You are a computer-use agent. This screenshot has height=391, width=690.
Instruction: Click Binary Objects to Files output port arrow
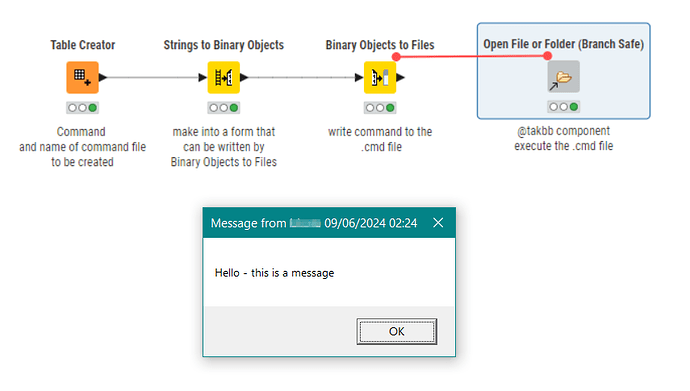pyautogui.click(x=400, y=77)
